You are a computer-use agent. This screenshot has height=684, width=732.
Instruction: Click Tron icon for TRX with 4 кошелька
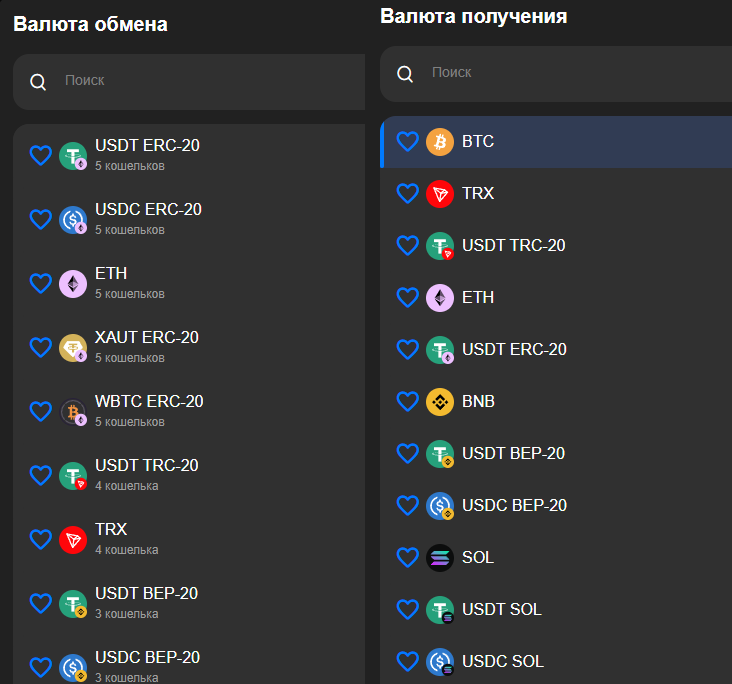(x=73, y=540)
